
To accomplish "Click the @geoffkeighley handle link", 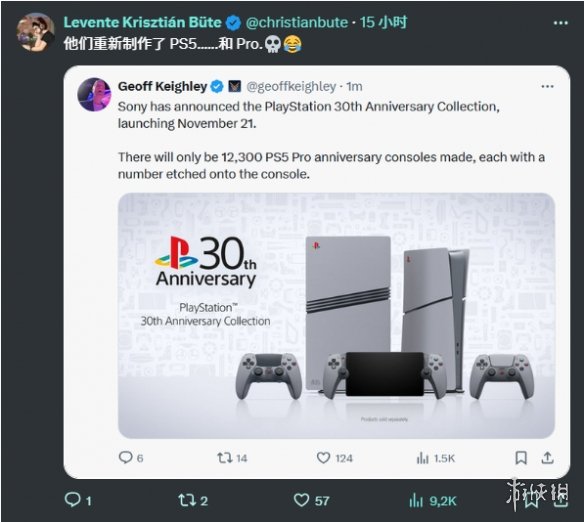I will tap(291, 86).
